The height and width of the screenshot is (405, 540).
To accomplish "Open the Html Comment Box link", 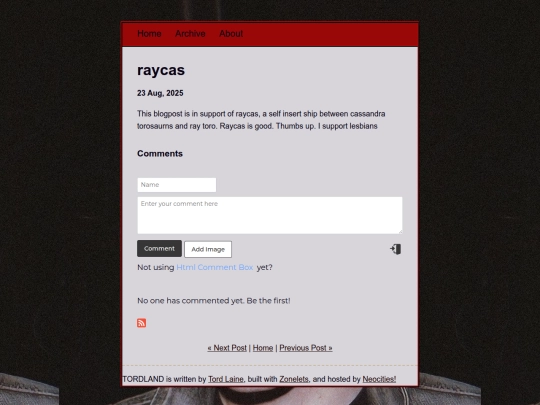I will click(x=215, y=267).
